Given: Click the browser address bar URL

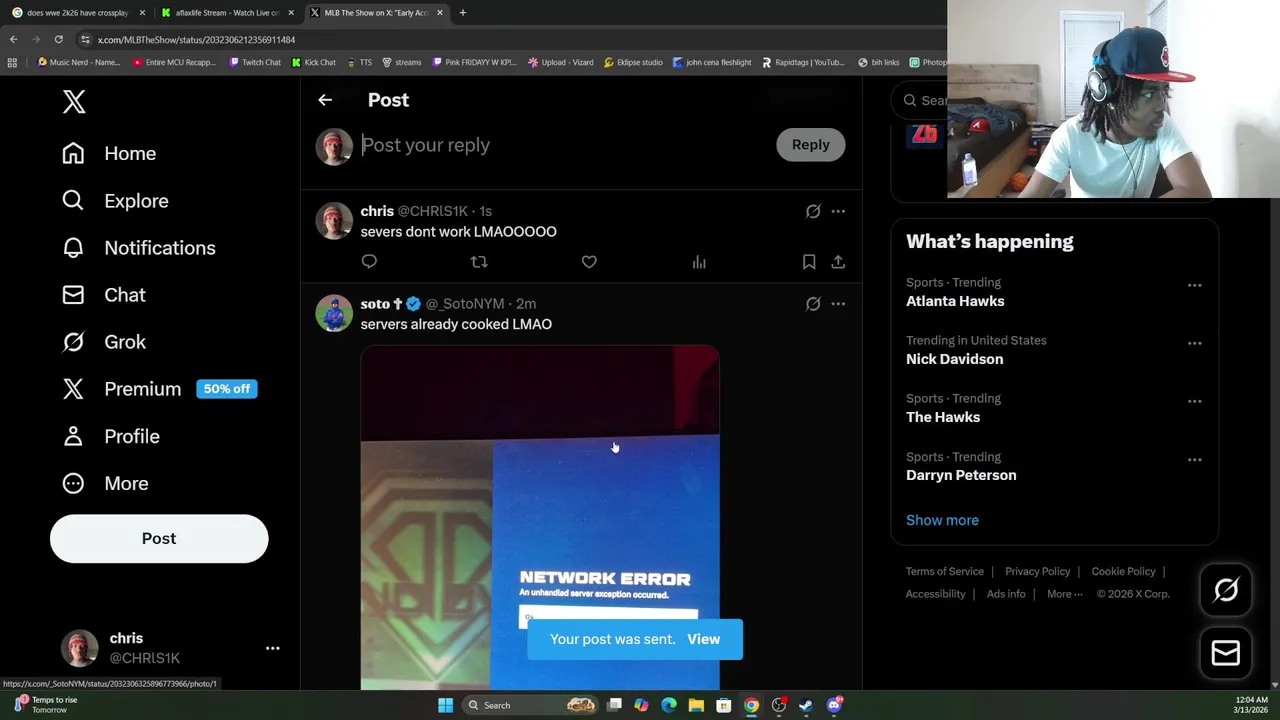Looking at the screenshot, I should pyautogui.click(x=196, y=40).
